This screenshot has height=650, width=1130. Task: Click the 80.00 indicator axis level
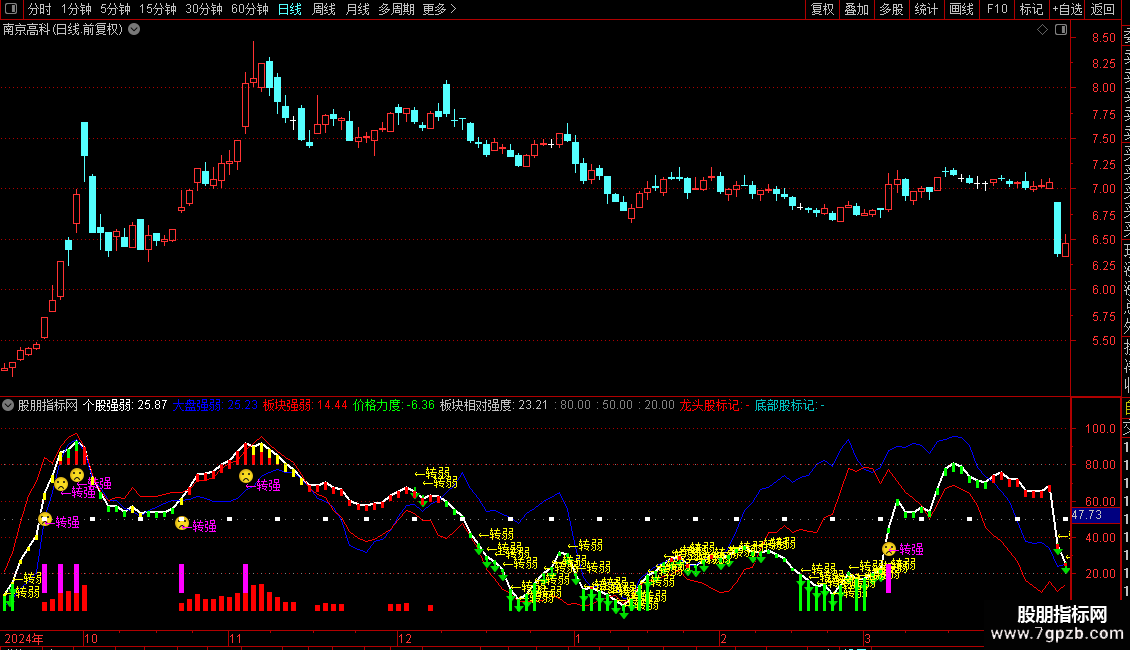coord(1100,465)
